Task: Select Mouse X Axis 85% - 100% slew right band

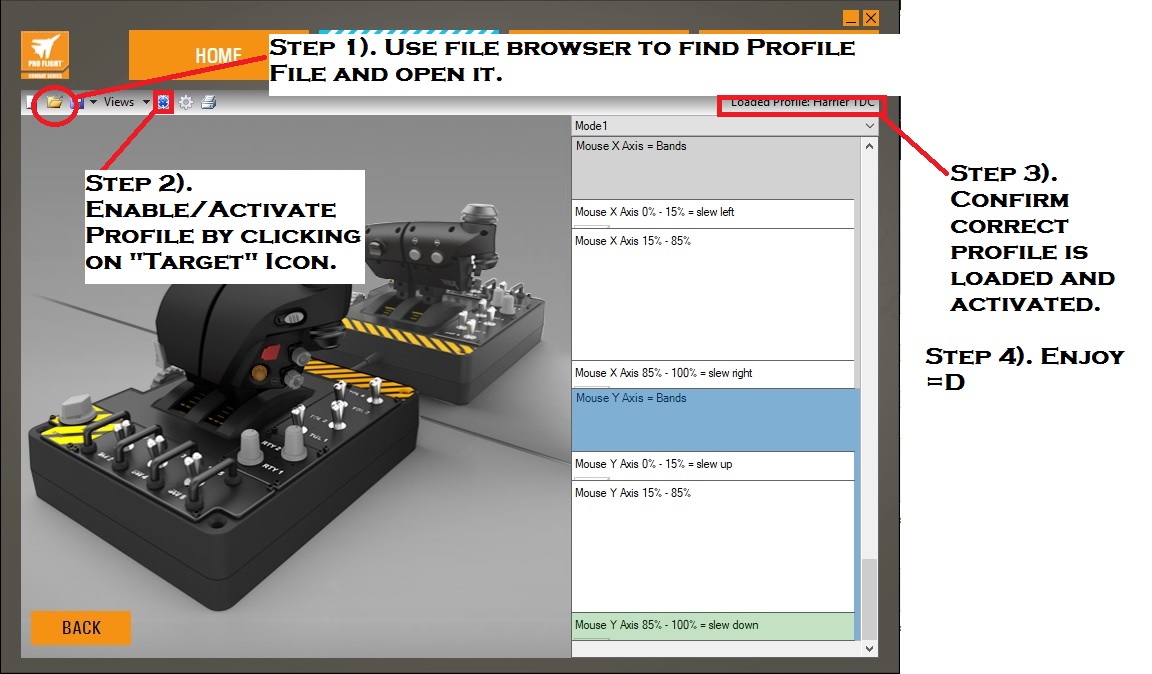Action: 713,374
